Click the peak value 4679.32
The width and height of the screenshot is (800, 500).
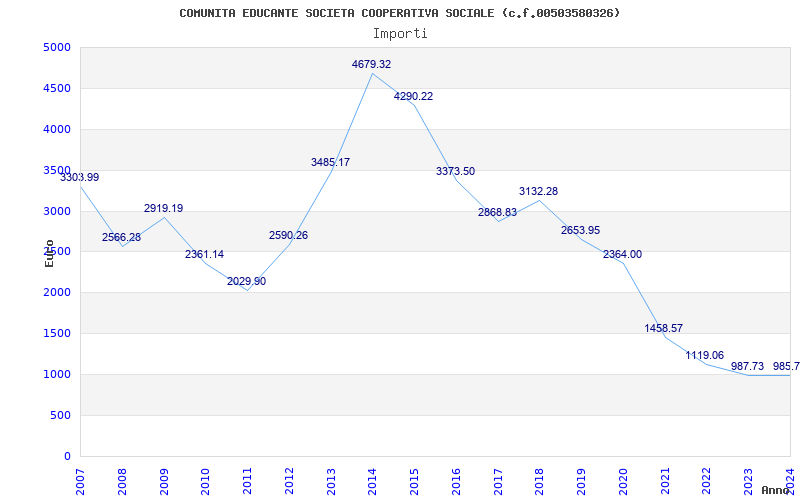coord(371,64)
